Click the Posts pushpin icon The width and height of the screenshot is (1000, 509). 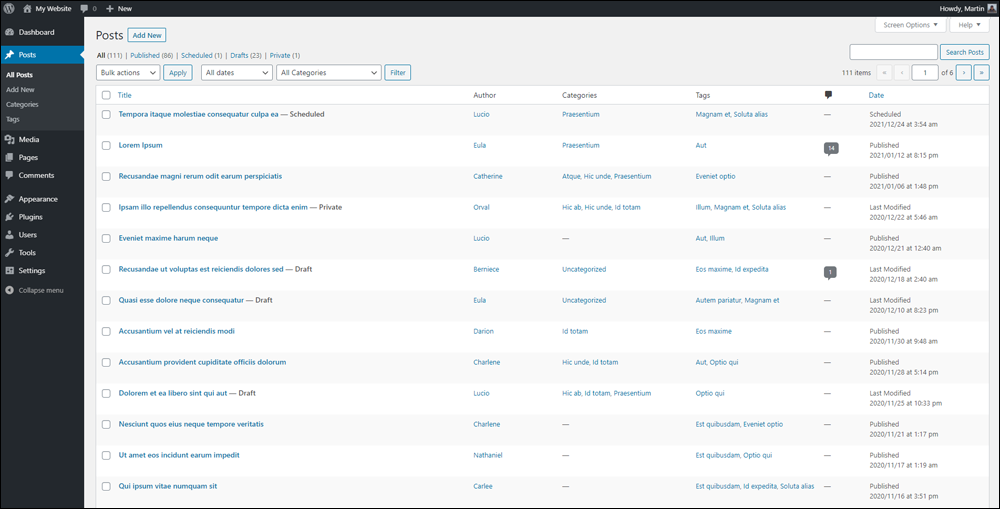click(x=10, y=55)
